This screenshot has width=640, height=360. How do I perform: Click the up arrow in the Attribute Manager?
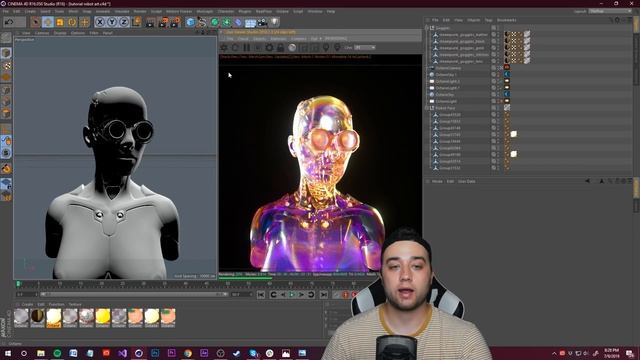(602, 181)
